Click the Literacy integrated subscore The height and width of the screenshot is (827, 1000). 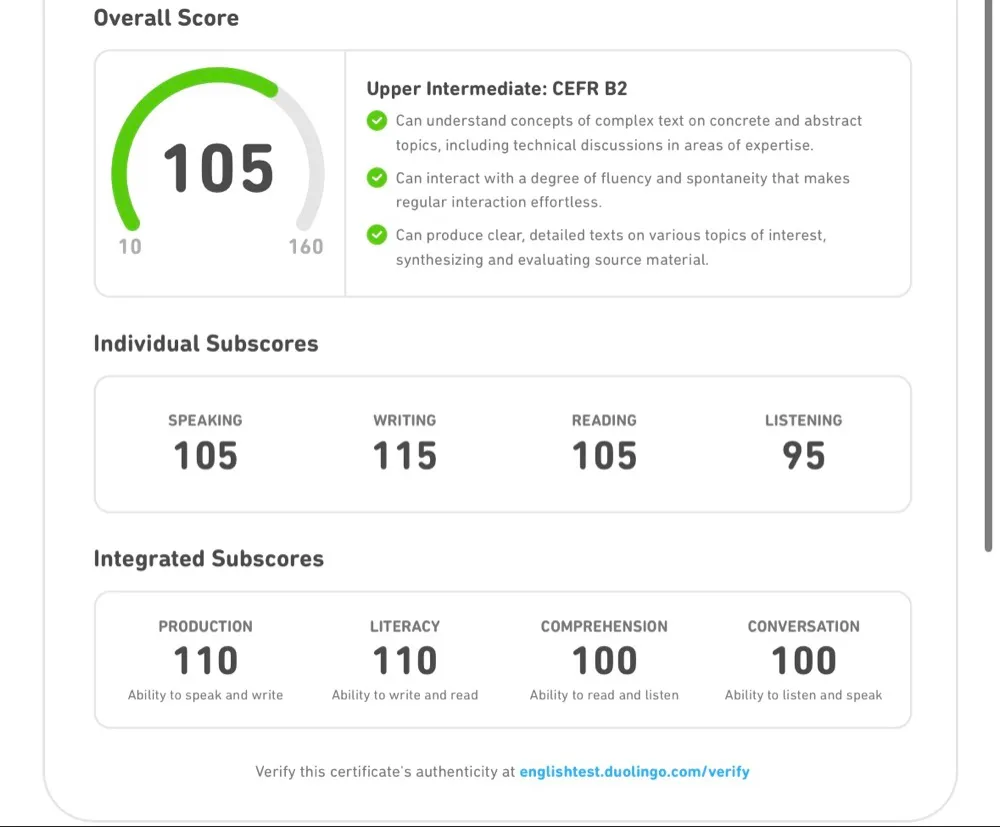coord(405,661)
